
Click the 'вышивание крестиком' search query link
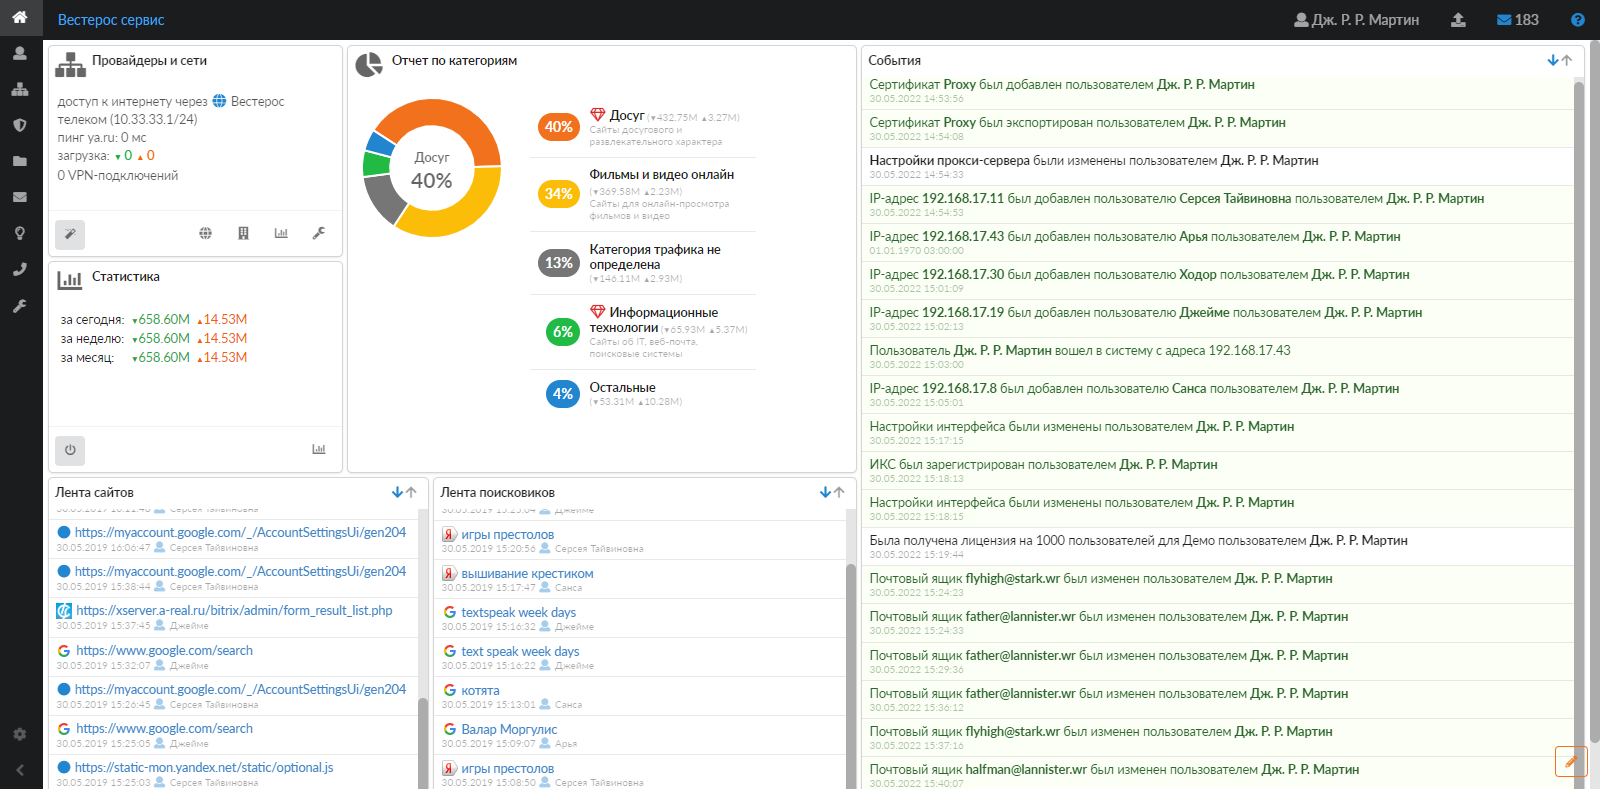[x=527, y=574]
